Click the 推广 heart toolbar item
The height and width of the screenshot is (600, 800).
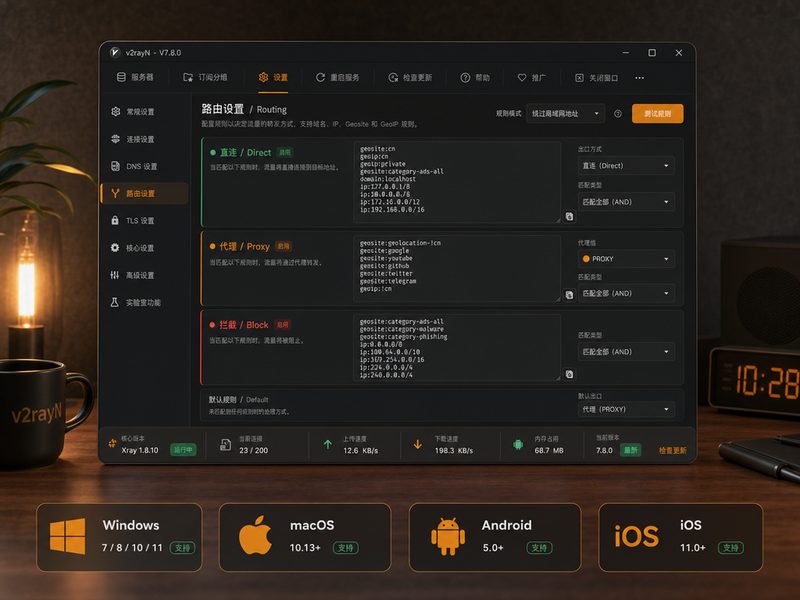(532, 78)
